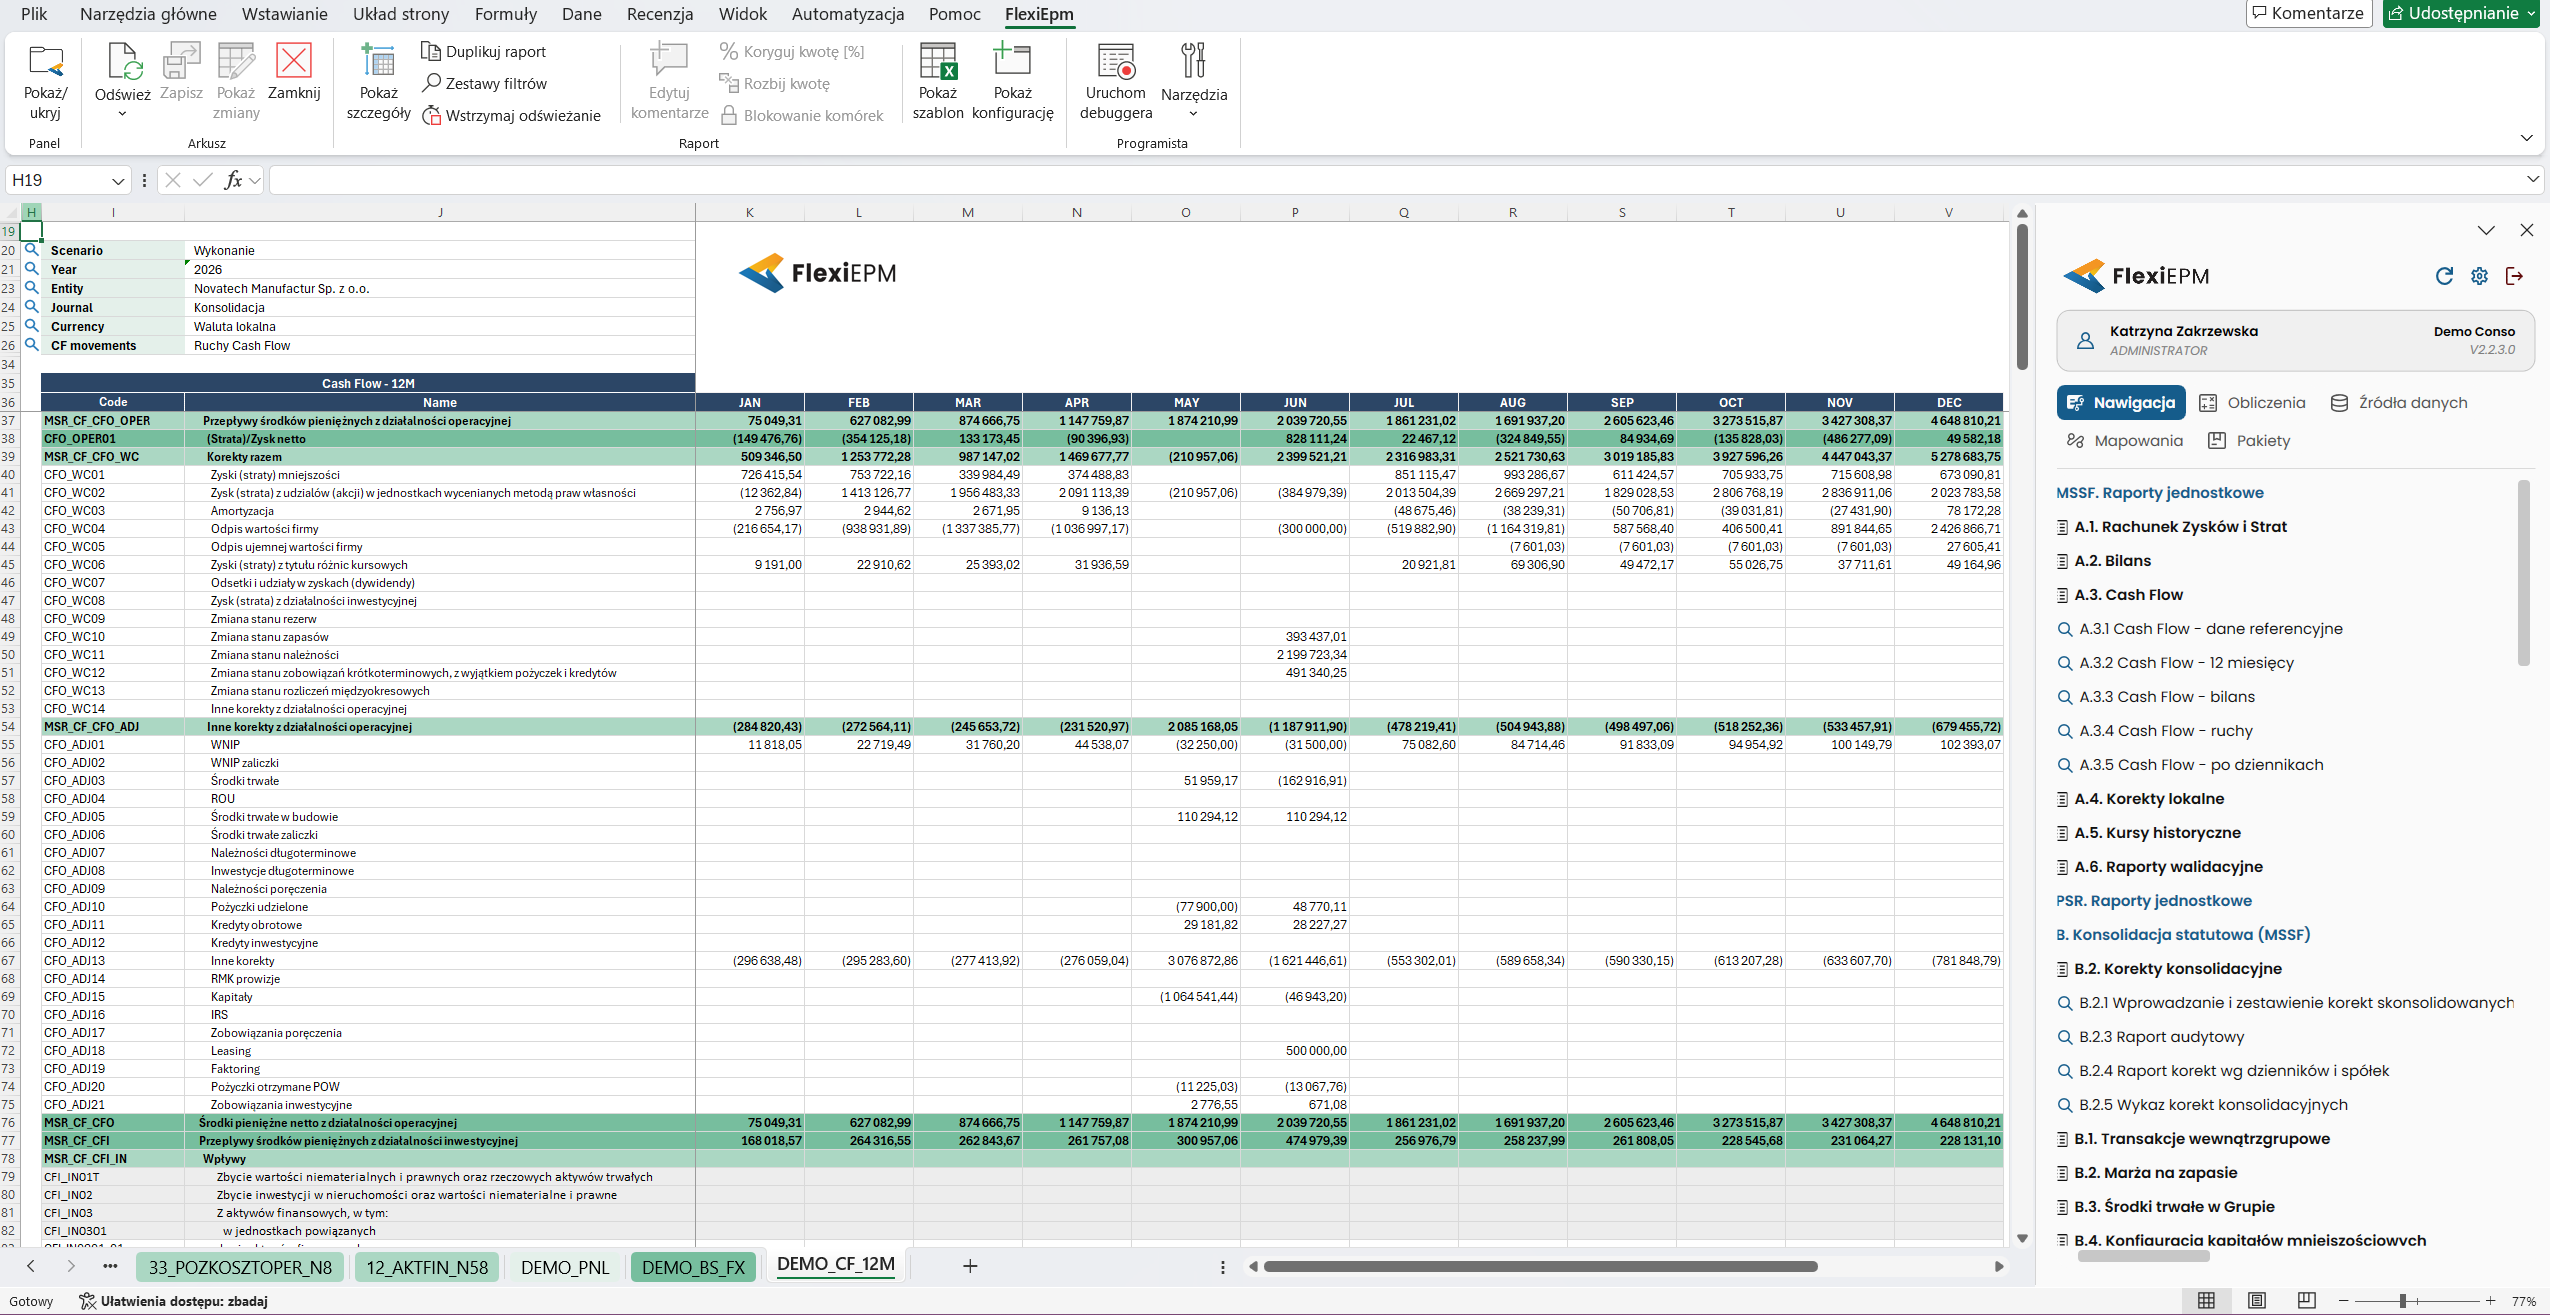This screenshot has width=2550, height=1315.
Task: Click the Pokaż/ukryj panel icon
Action: click(x=45, y=61)
